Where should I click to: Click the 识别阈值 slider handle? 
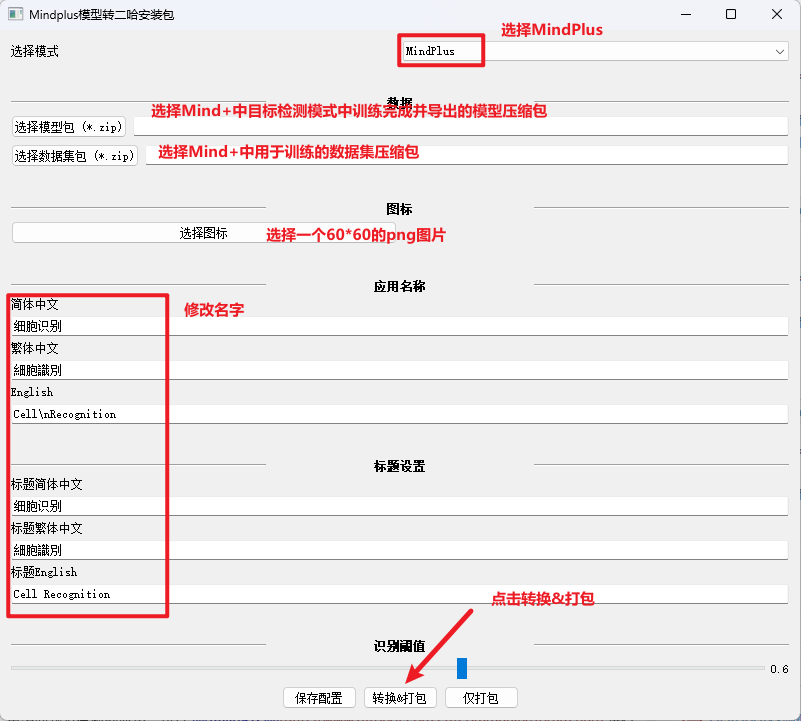tap(462, 668)
